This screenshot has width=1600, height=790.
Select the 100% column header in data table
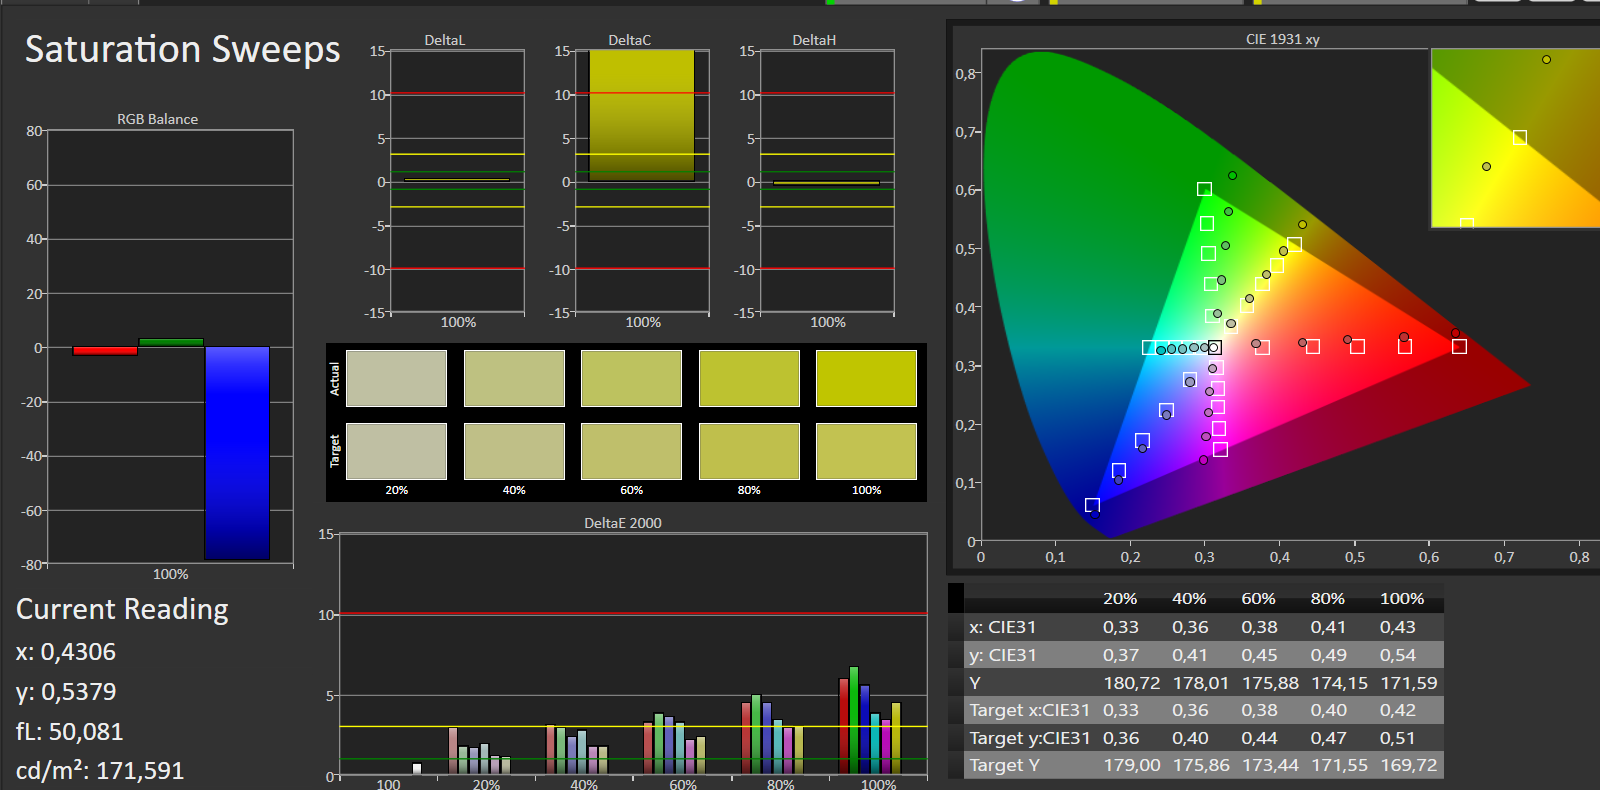(x=1401, y=598)
